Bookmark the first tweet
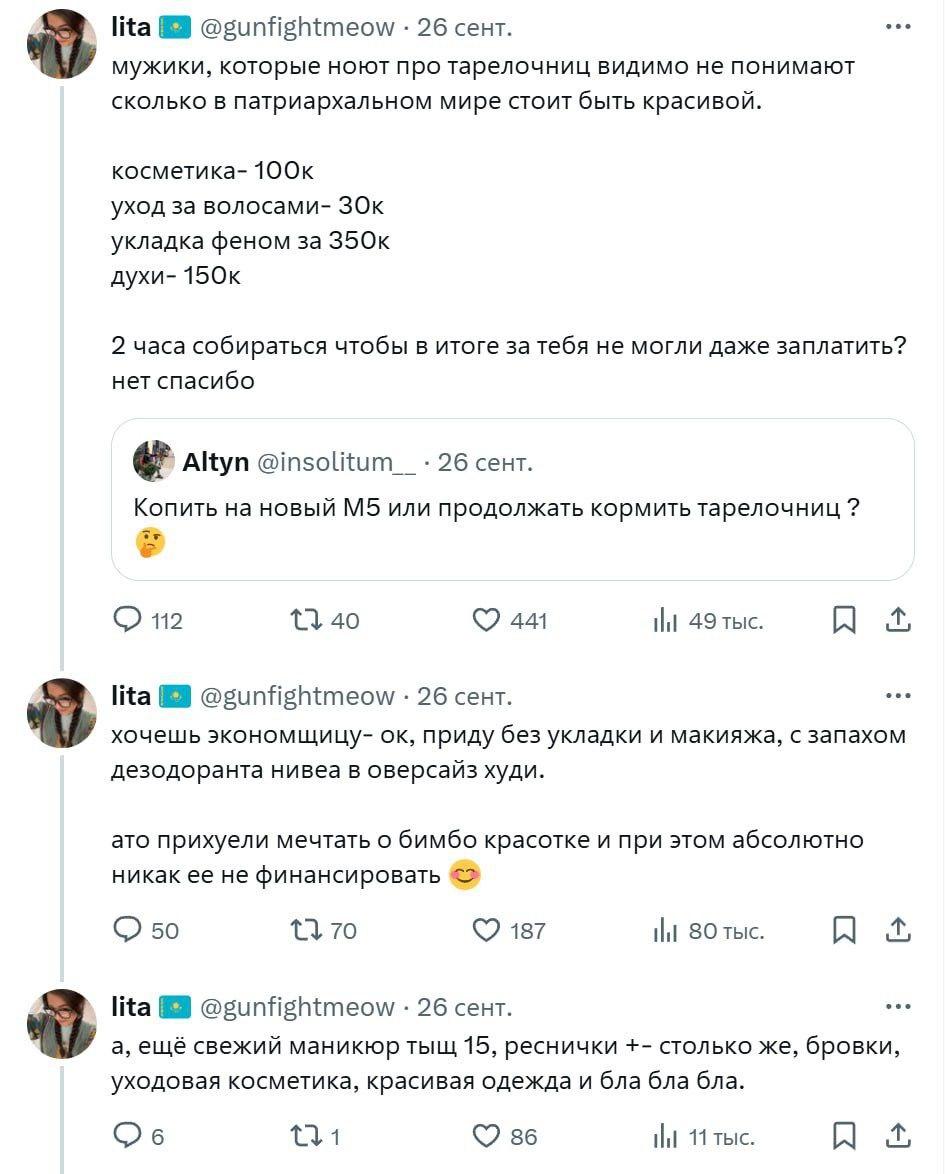945x1174 pixels. point(844,620)
